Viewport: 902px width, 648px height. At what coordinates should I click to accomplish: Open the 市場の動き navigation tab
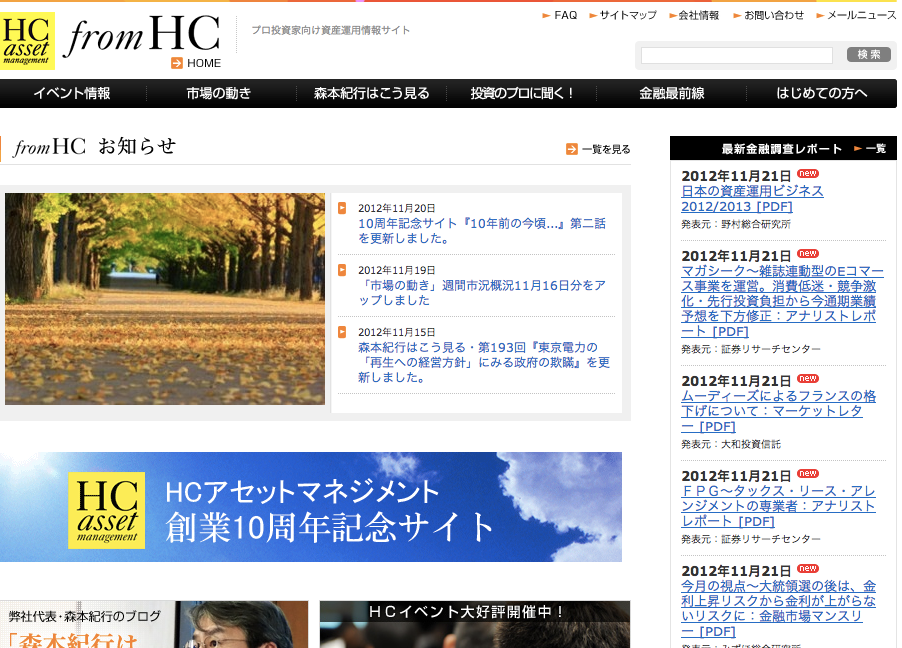pos(219,93)
